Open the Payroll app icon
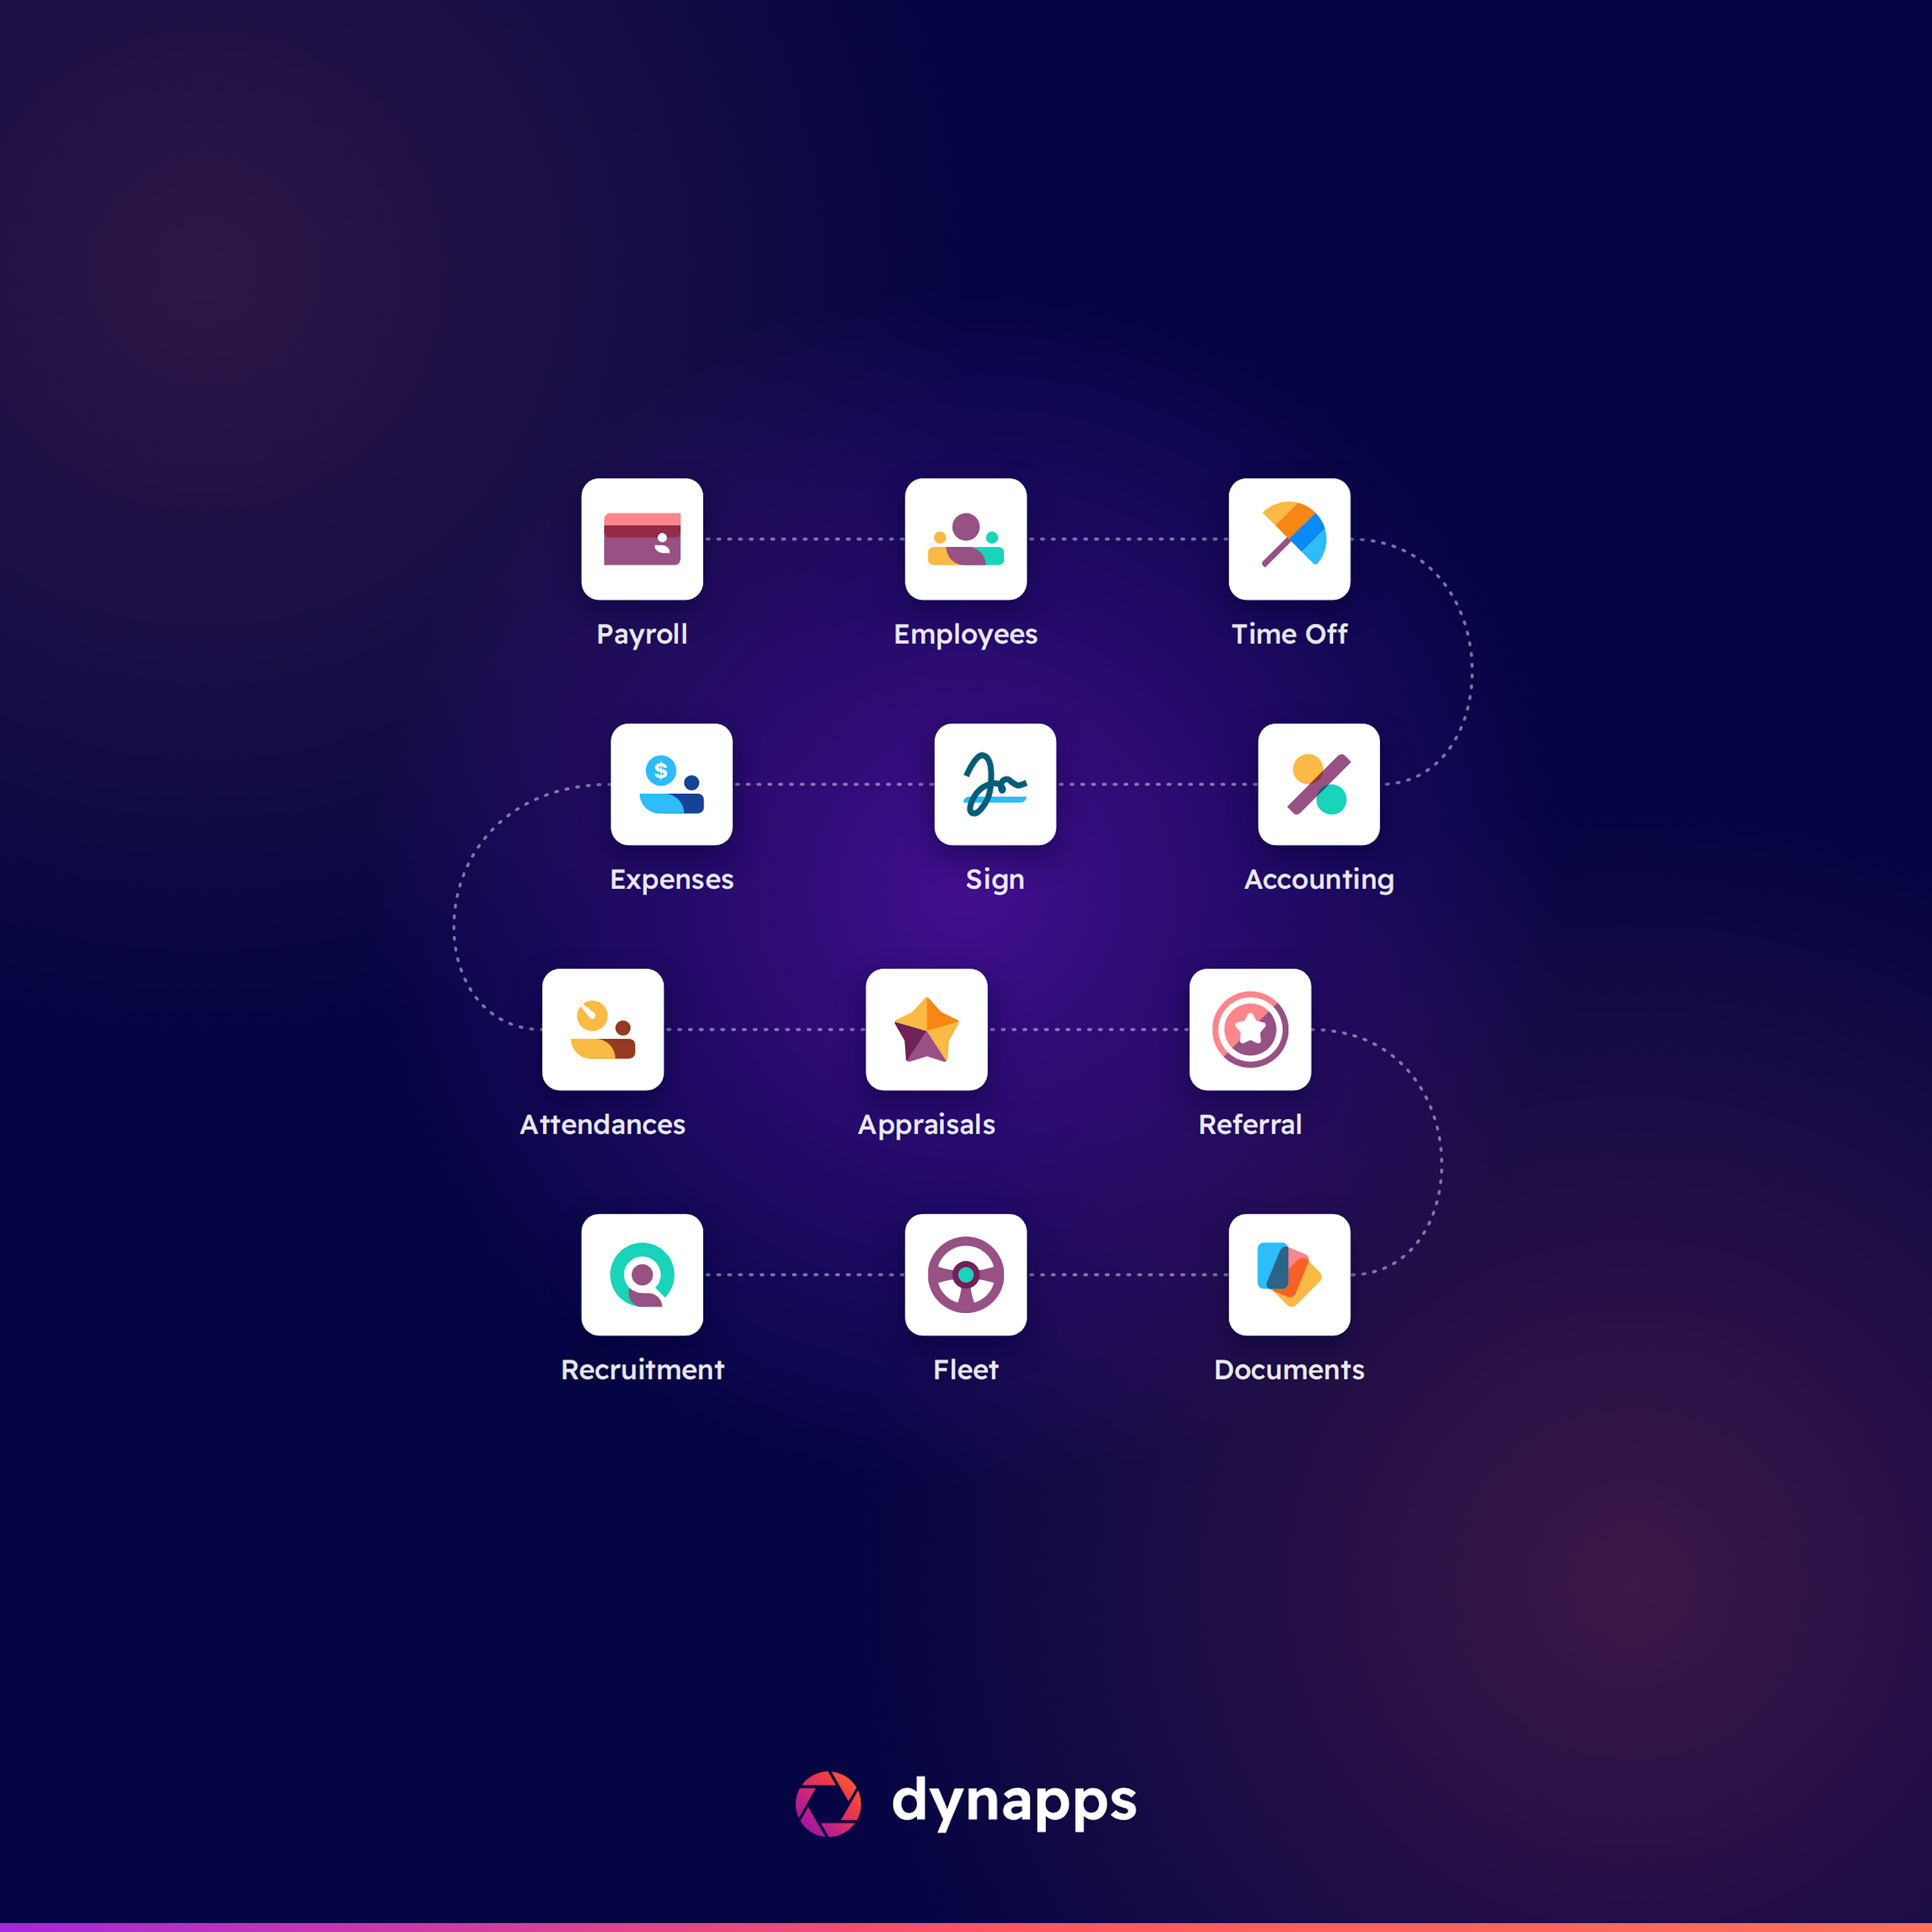1932x1932 pixels. (x=642, y=539)
